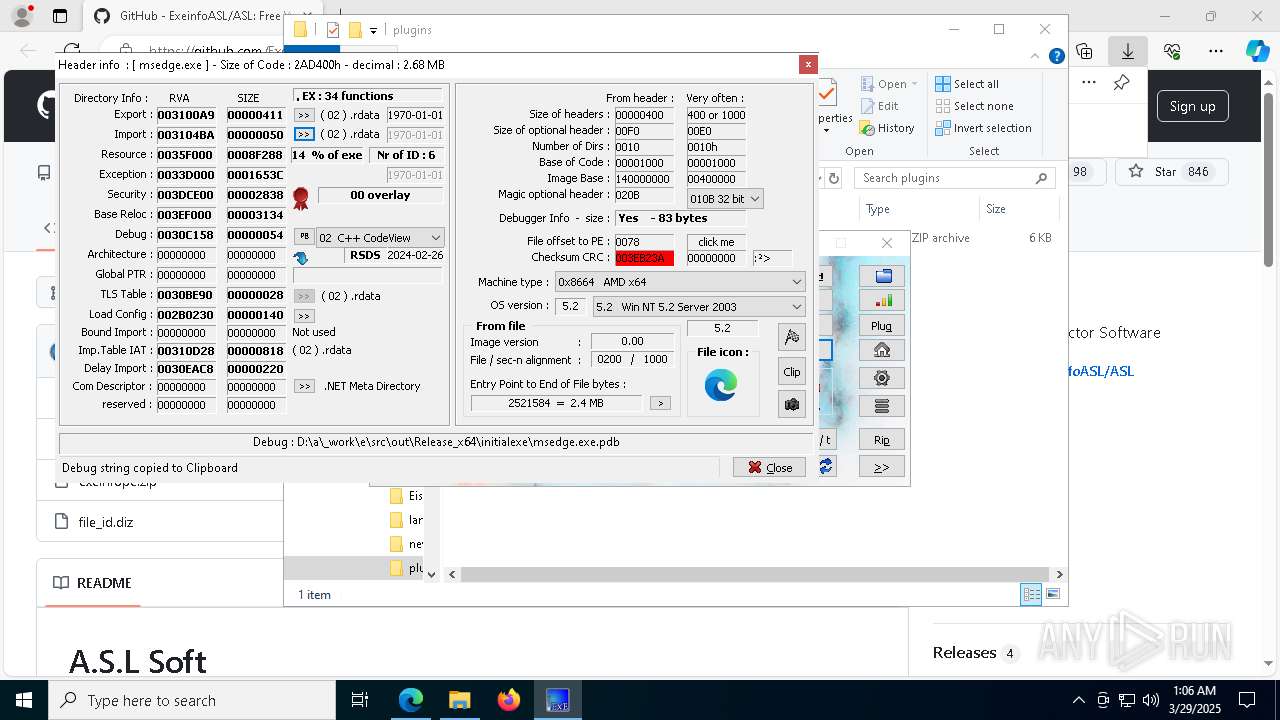Click the Clip button
Screen dimensions: 1280x720
pos(792,371)
